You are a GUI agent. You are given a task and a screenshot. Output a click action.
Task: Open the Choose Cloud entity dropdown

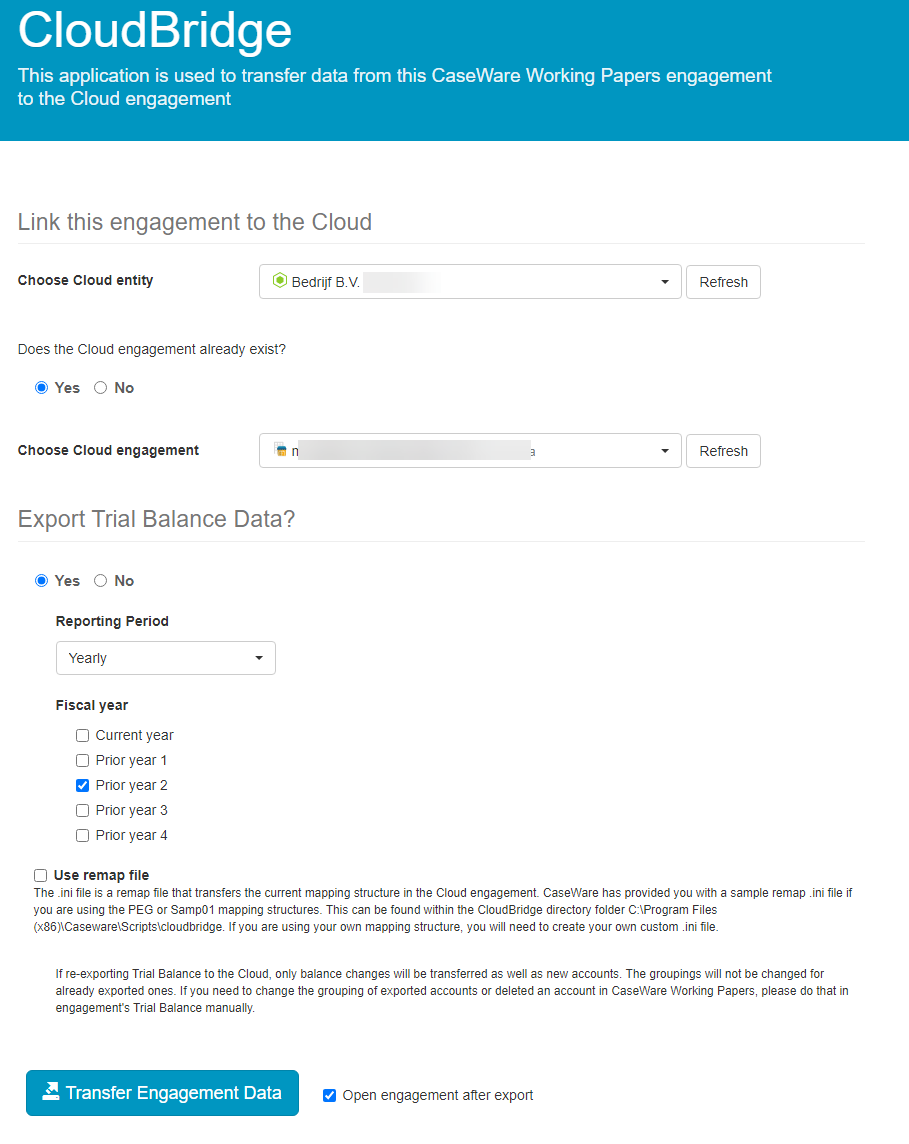coord(470,282)
